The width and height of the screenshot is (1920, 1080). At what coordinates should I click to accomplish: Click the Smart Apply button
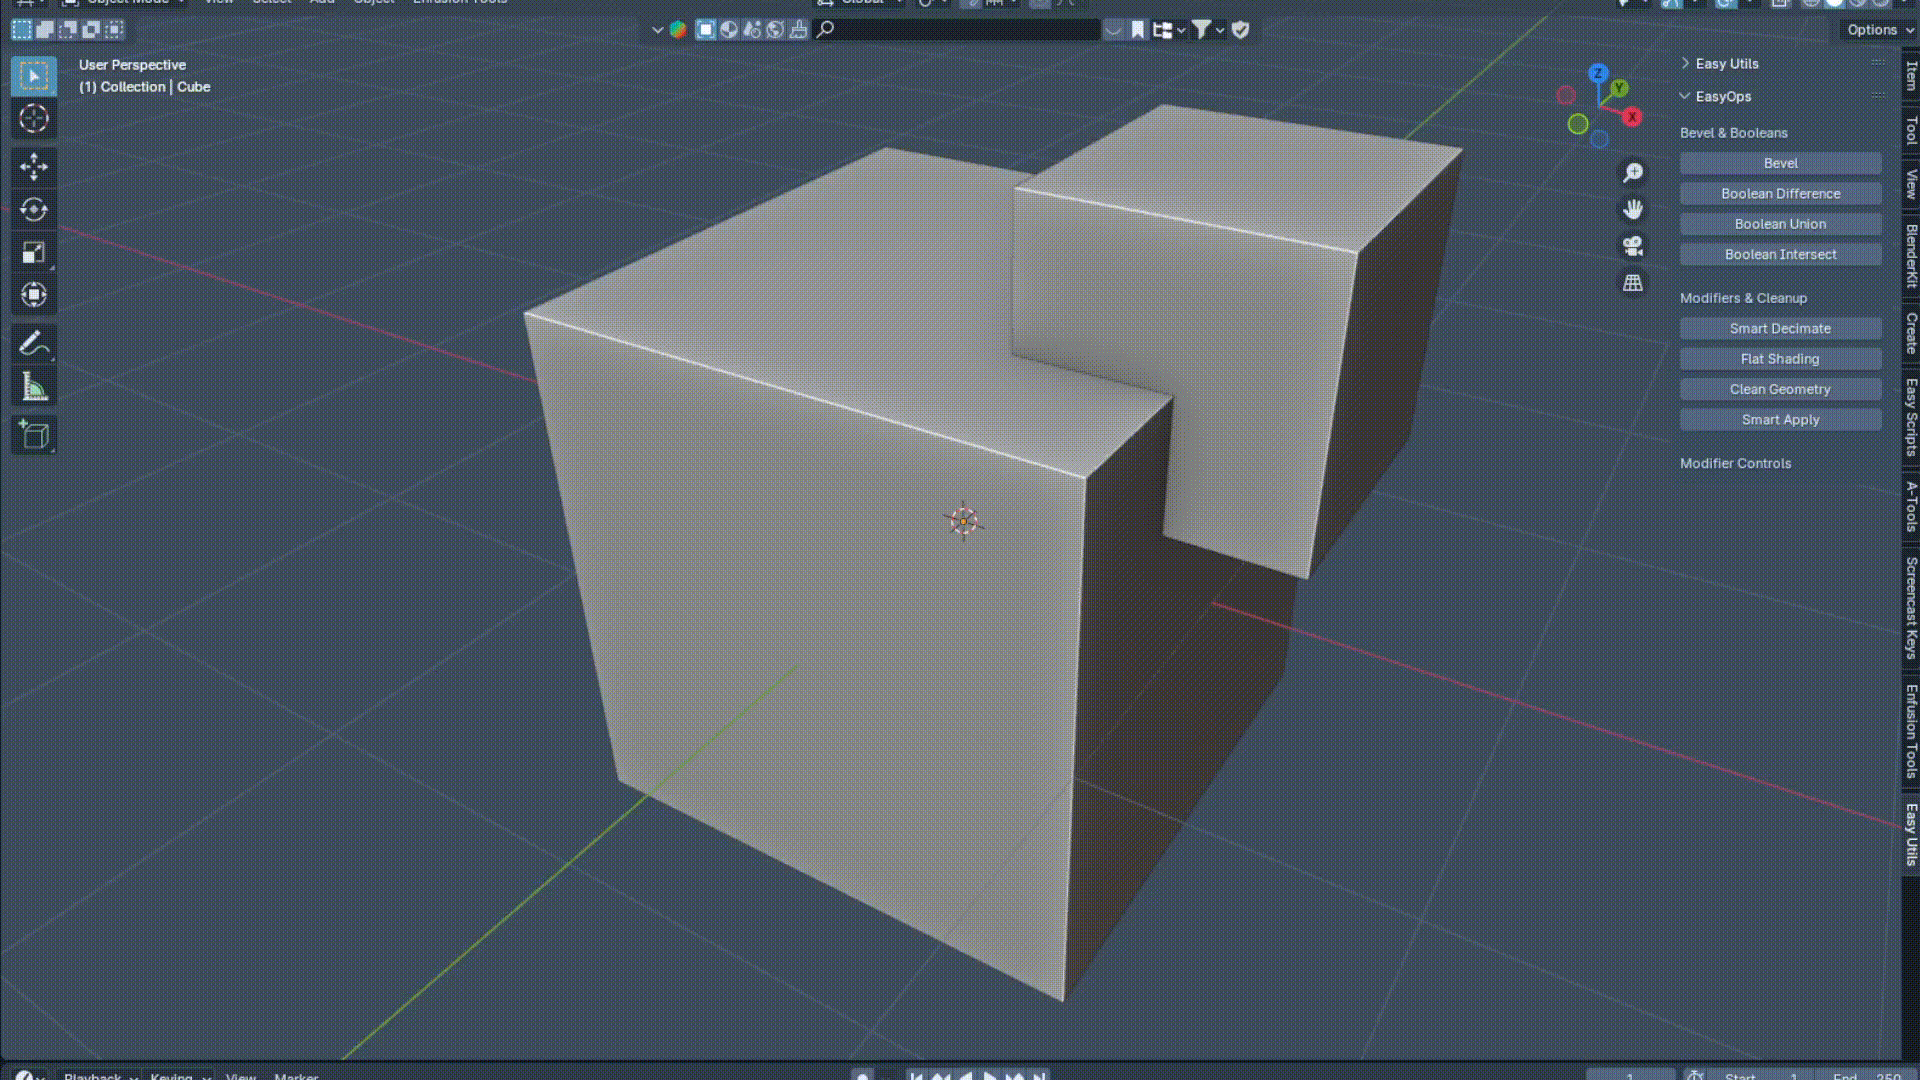[x=1780, y=420]
